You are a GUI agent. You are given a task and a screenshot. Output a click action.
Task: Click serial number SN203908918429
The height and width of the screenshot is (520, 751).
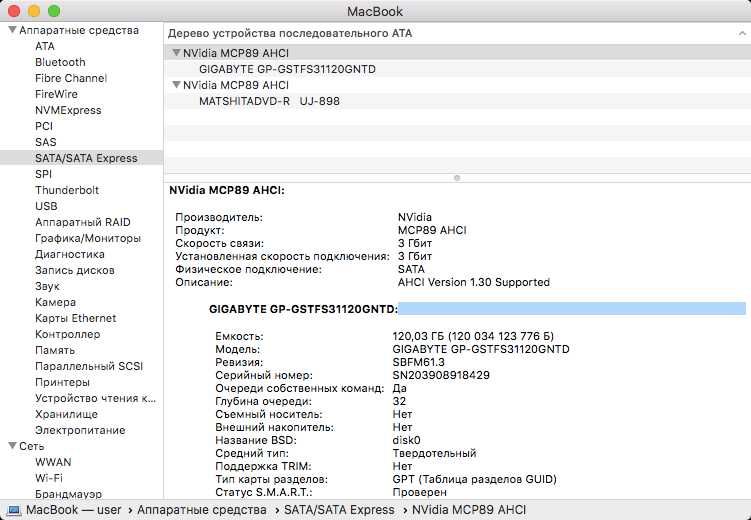click(441, 375)
